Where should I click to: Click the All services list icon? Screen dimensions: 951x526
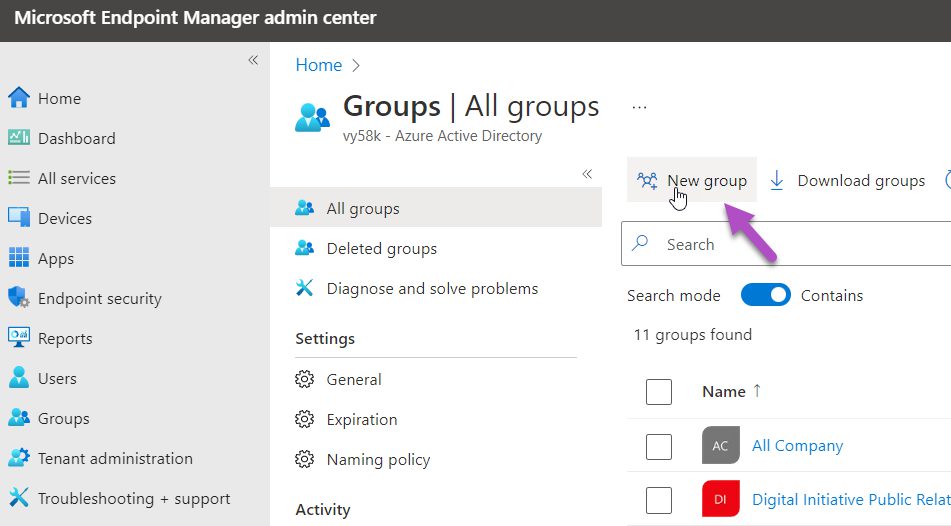pos(19,178)
